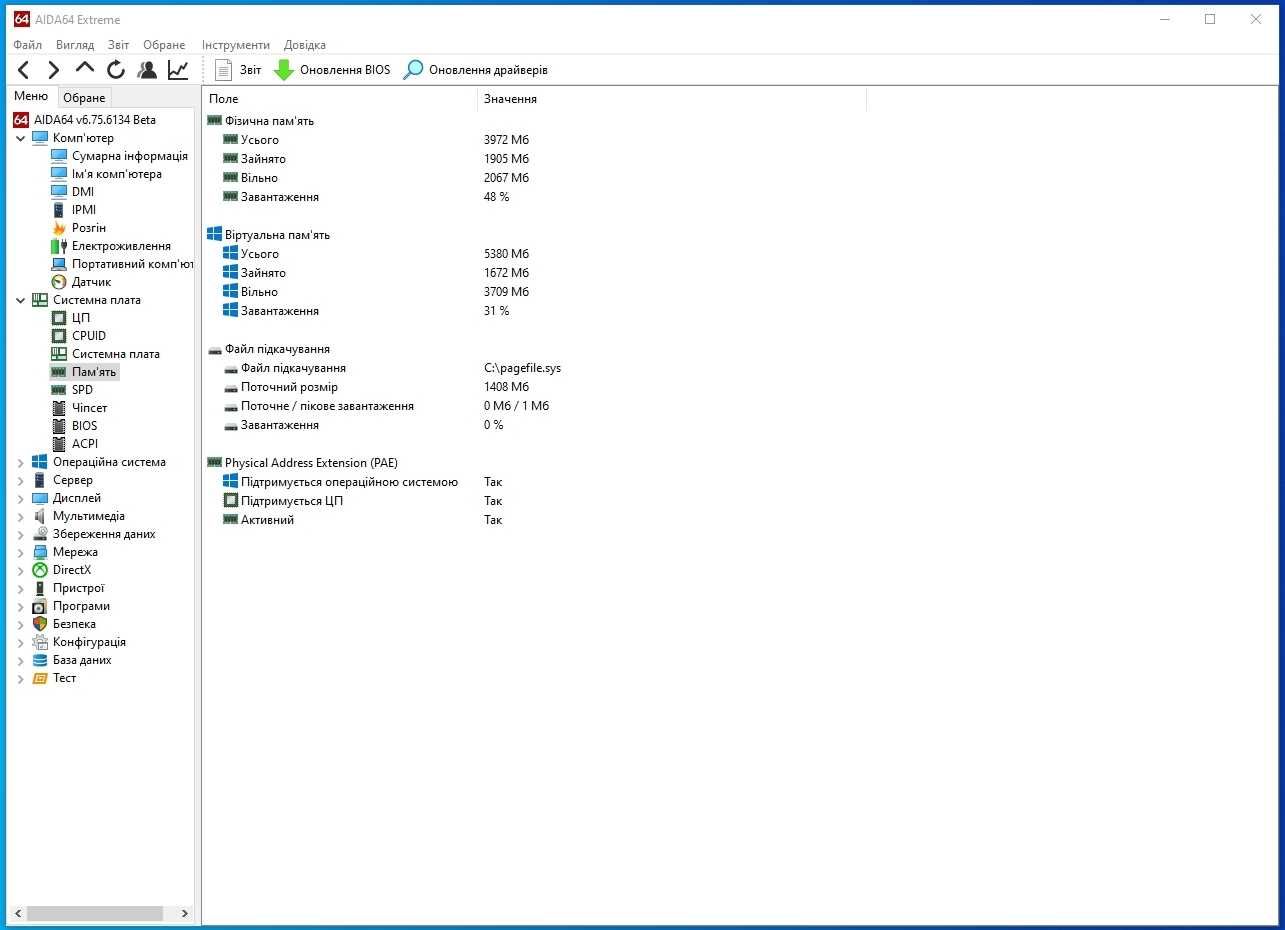Open Безпека shield icon item
Viewport: 1285px width, 930px height.
(40, 624)
